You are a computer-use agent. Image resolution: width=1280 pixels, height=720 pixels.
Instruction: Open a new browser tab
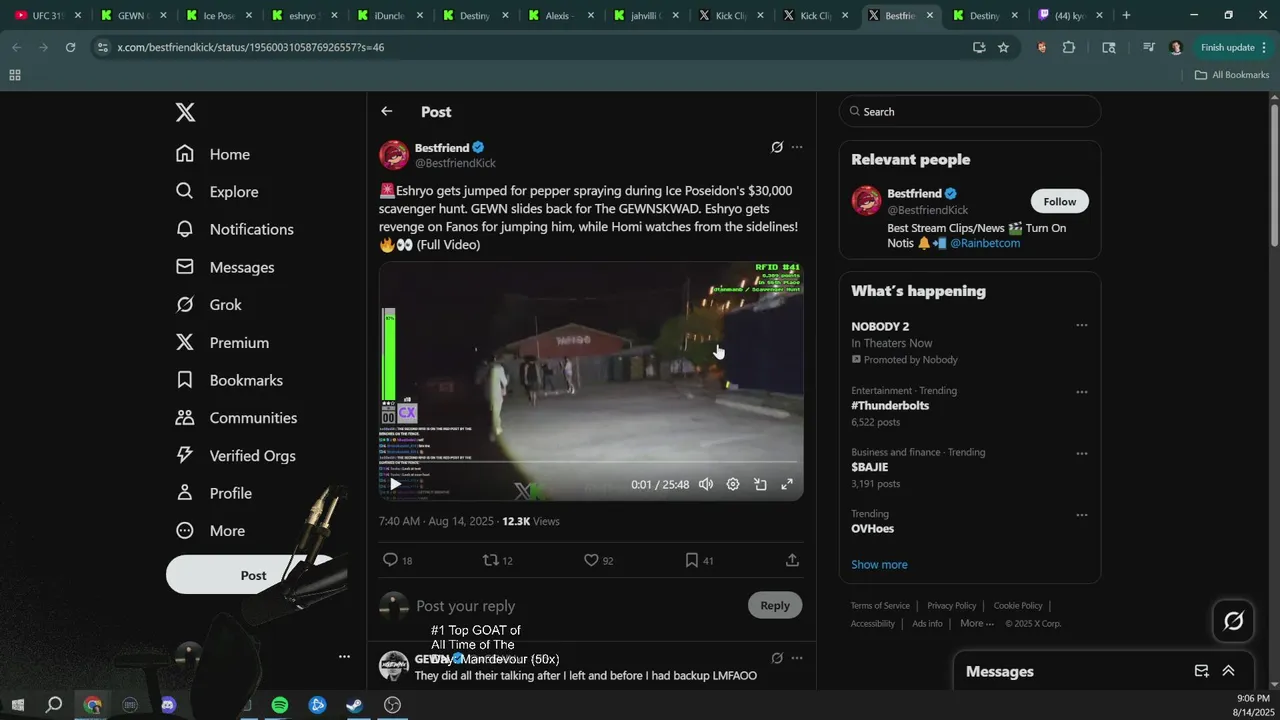point(1126,15)
